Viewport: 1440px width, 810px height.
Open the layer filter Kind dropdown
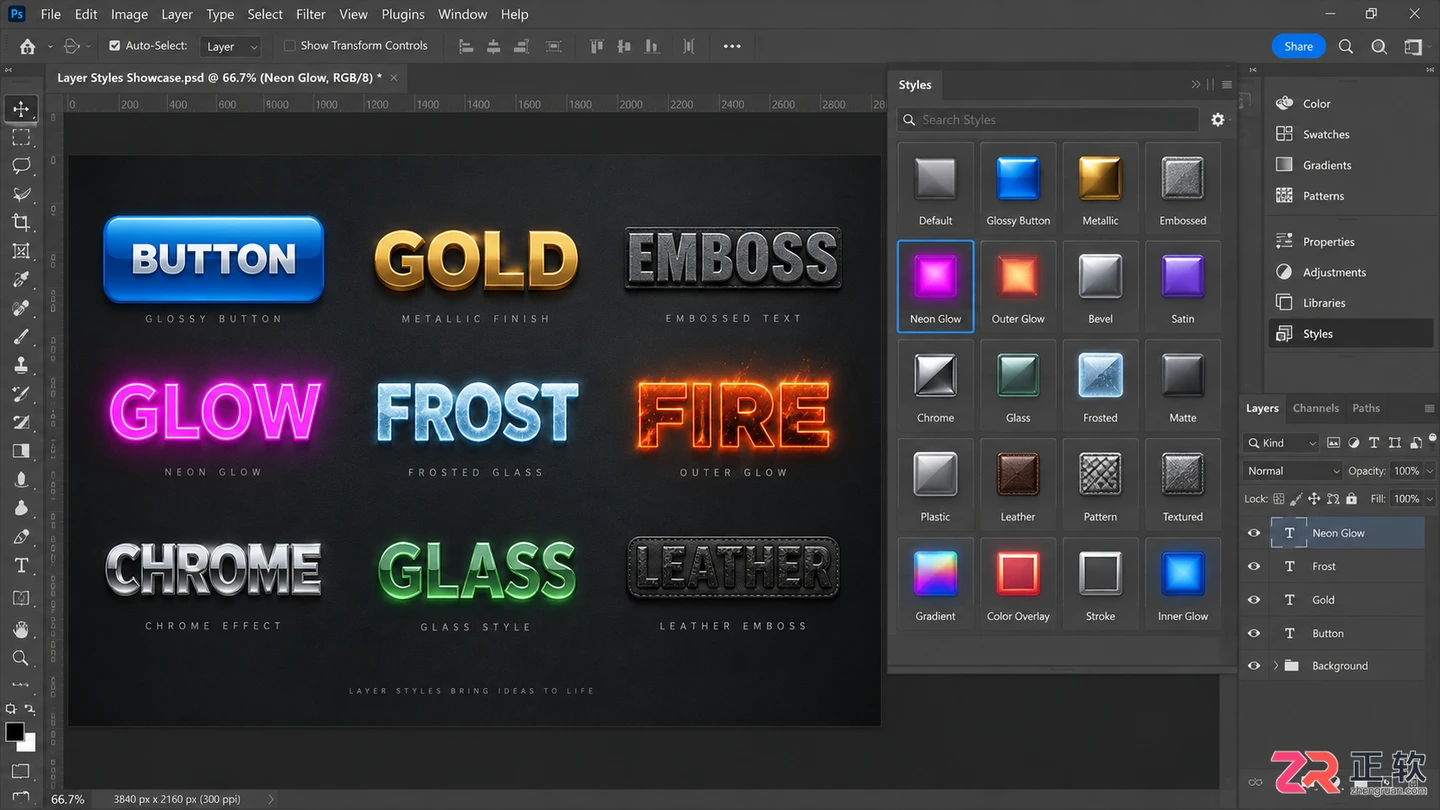[1282, 443]
